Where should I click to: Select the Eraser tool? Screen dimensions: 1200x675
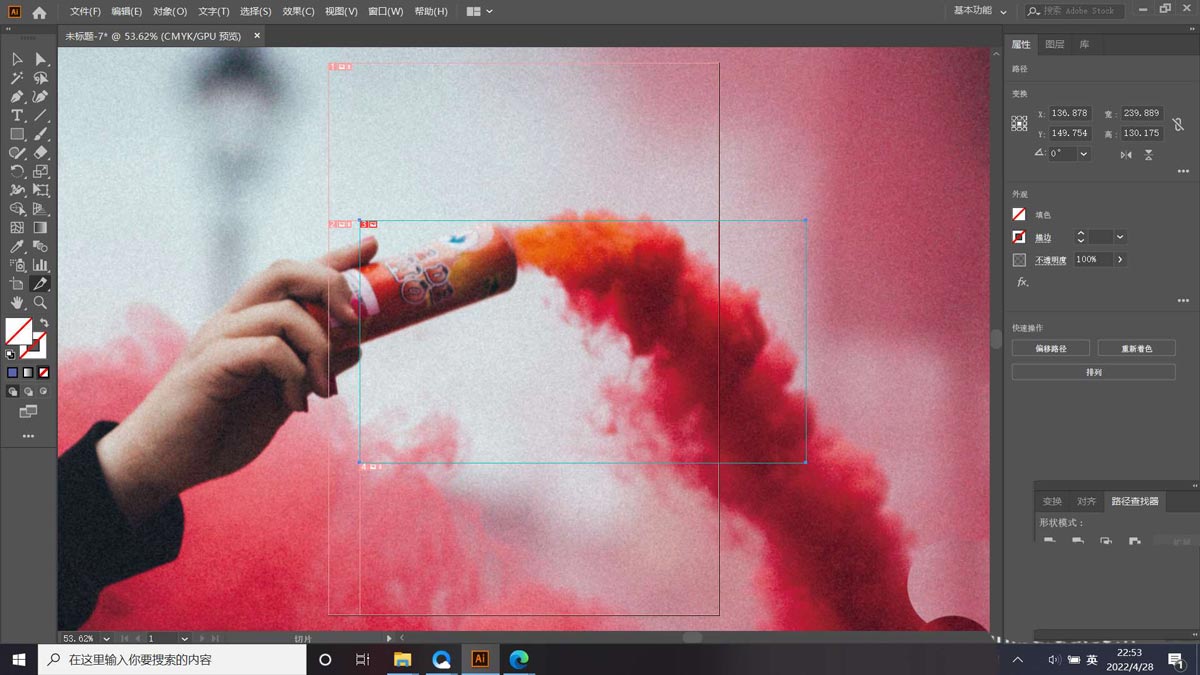point(40,153)
